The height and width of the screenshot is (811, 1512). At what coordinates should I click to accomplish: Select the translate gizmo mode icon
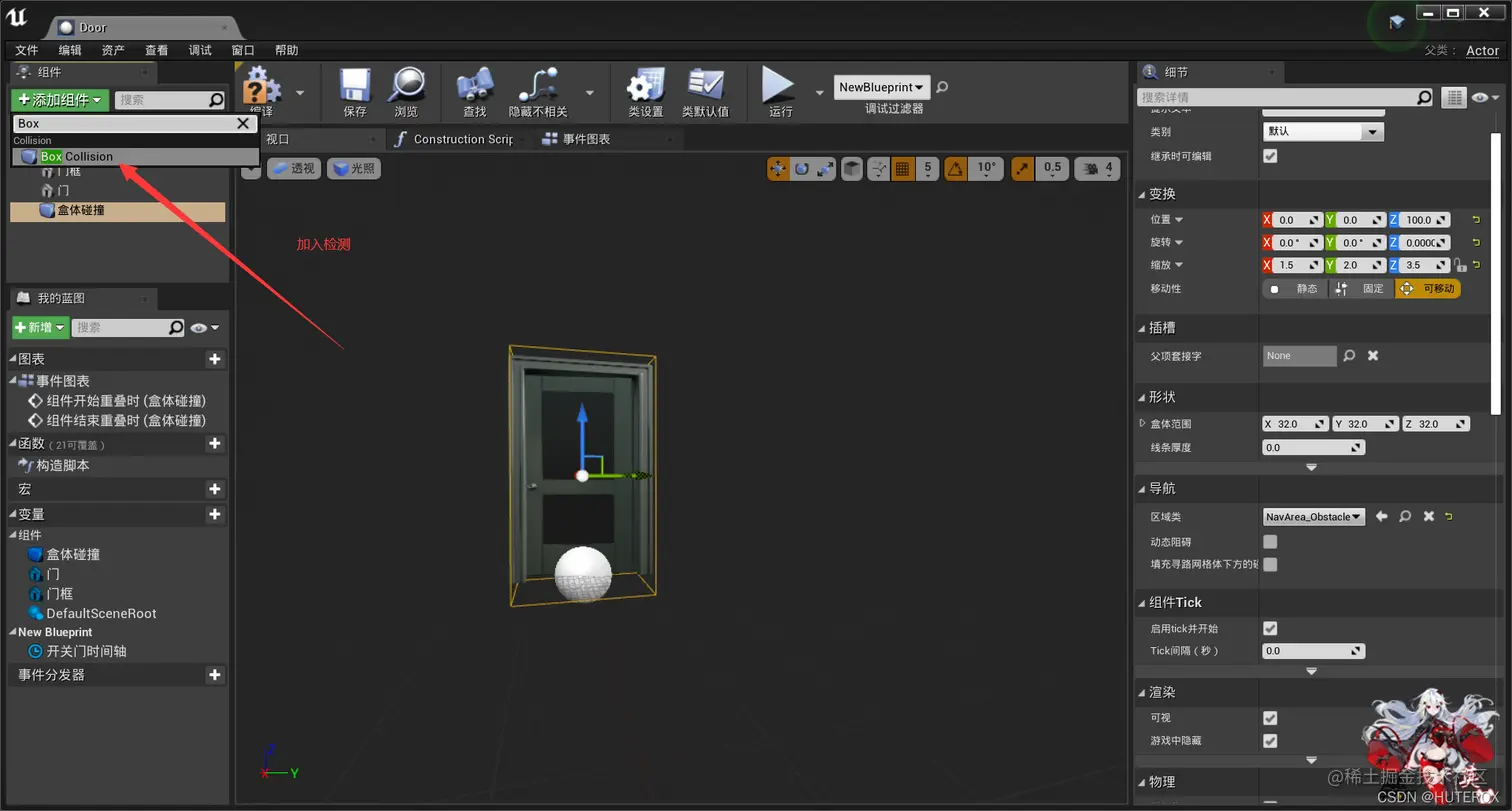tap(778, 169)
